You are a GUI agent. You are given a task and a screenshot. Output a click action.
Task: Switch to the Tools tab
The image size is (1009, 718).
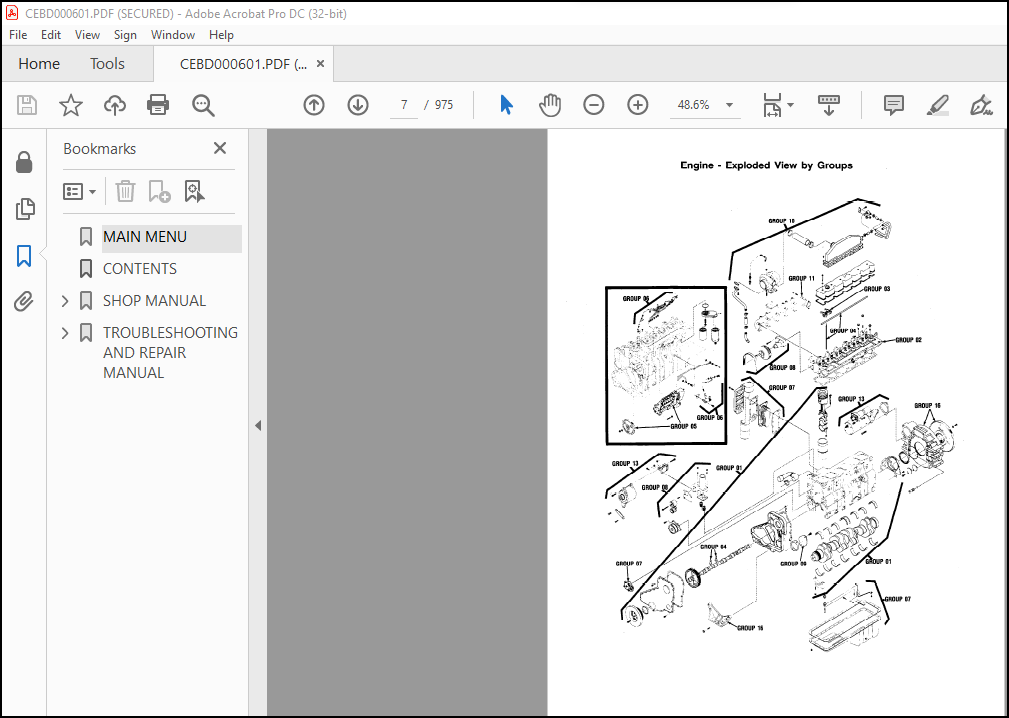tap(107, 64)
